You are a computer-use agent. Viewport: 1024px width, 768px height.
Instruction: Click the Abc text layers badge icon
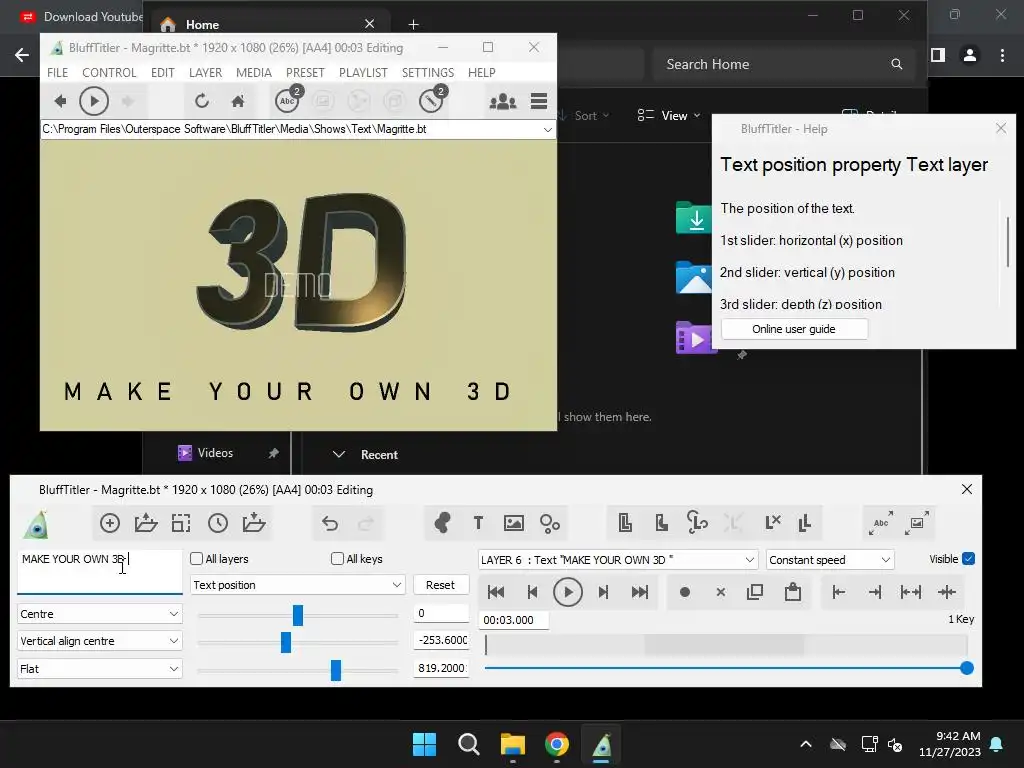point(288,100)
